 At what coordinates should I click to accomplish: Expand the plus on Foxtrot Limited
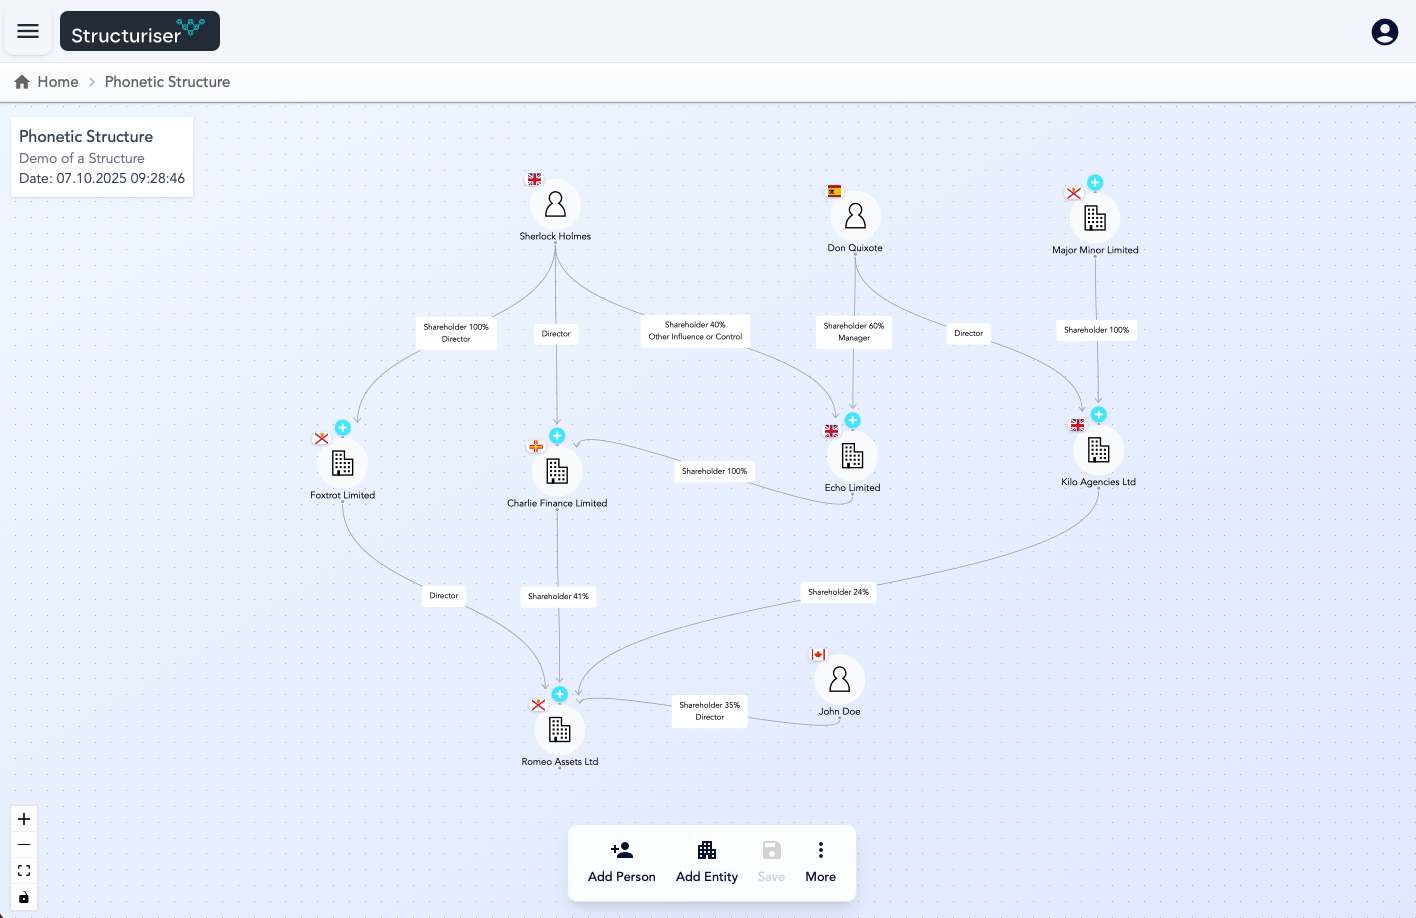343,428
